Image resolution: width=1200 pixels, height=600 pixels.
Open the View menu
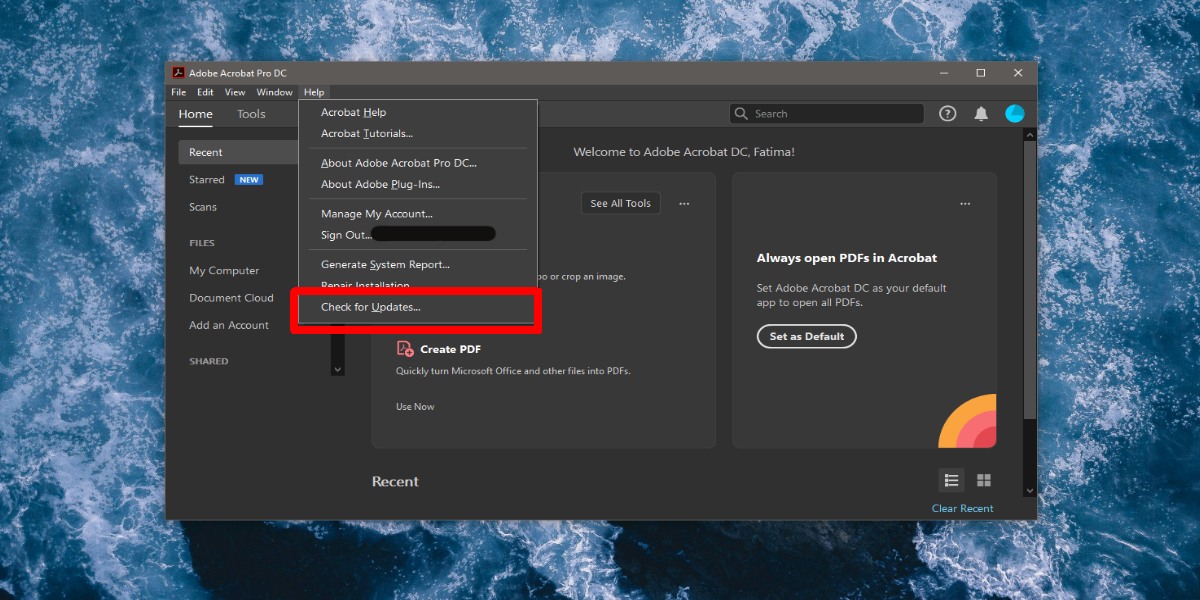pos(235,92)
